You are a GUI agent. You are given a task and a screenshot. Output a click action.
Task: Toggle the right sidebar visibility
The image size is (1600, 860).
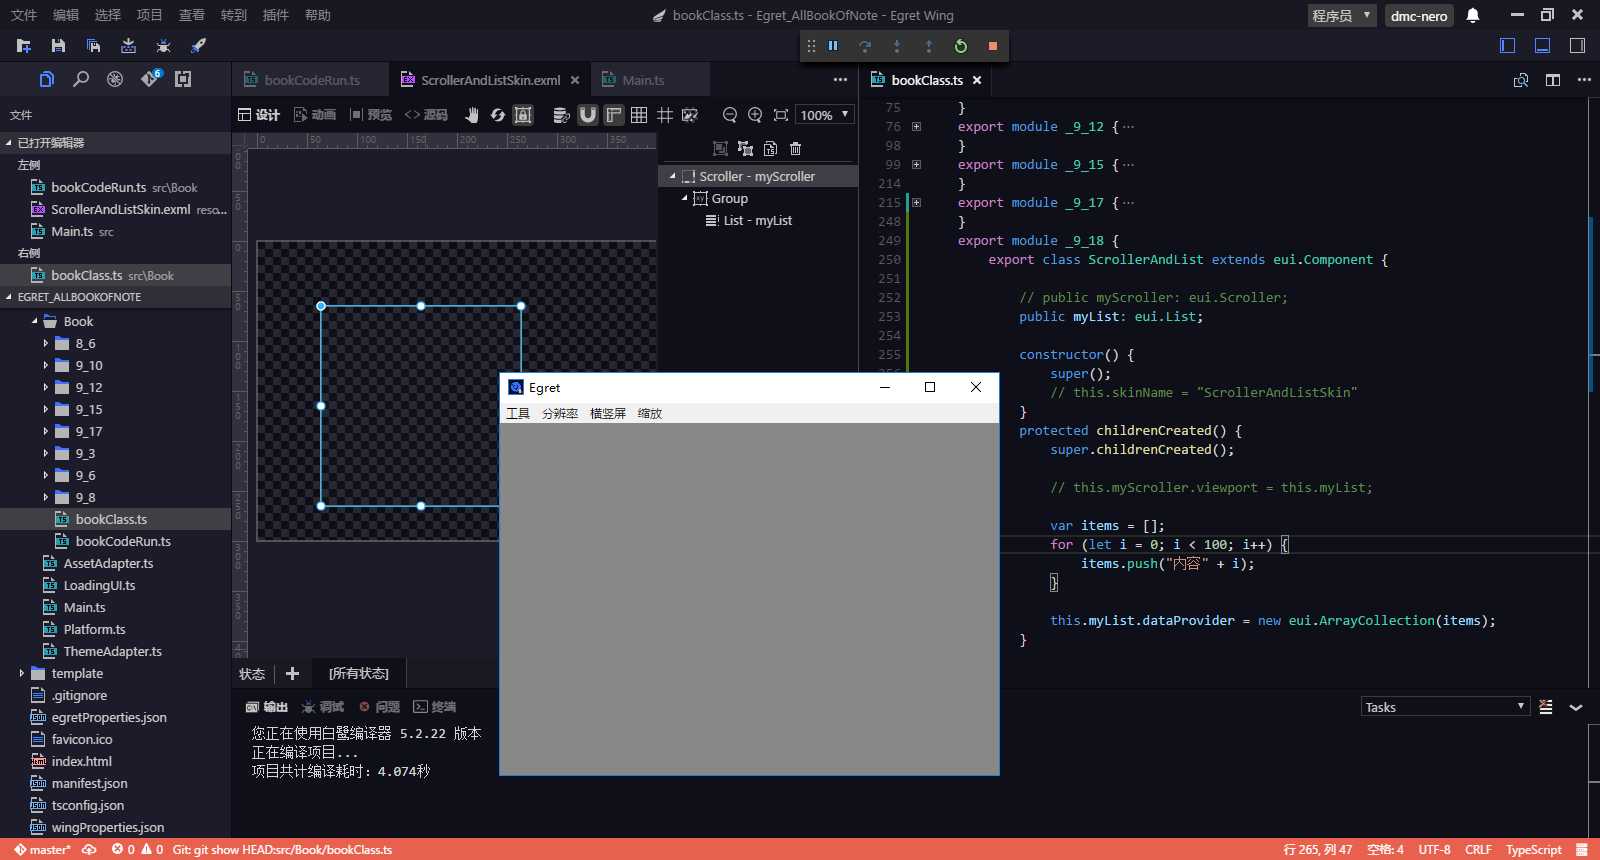click(x=1577, y=45)
